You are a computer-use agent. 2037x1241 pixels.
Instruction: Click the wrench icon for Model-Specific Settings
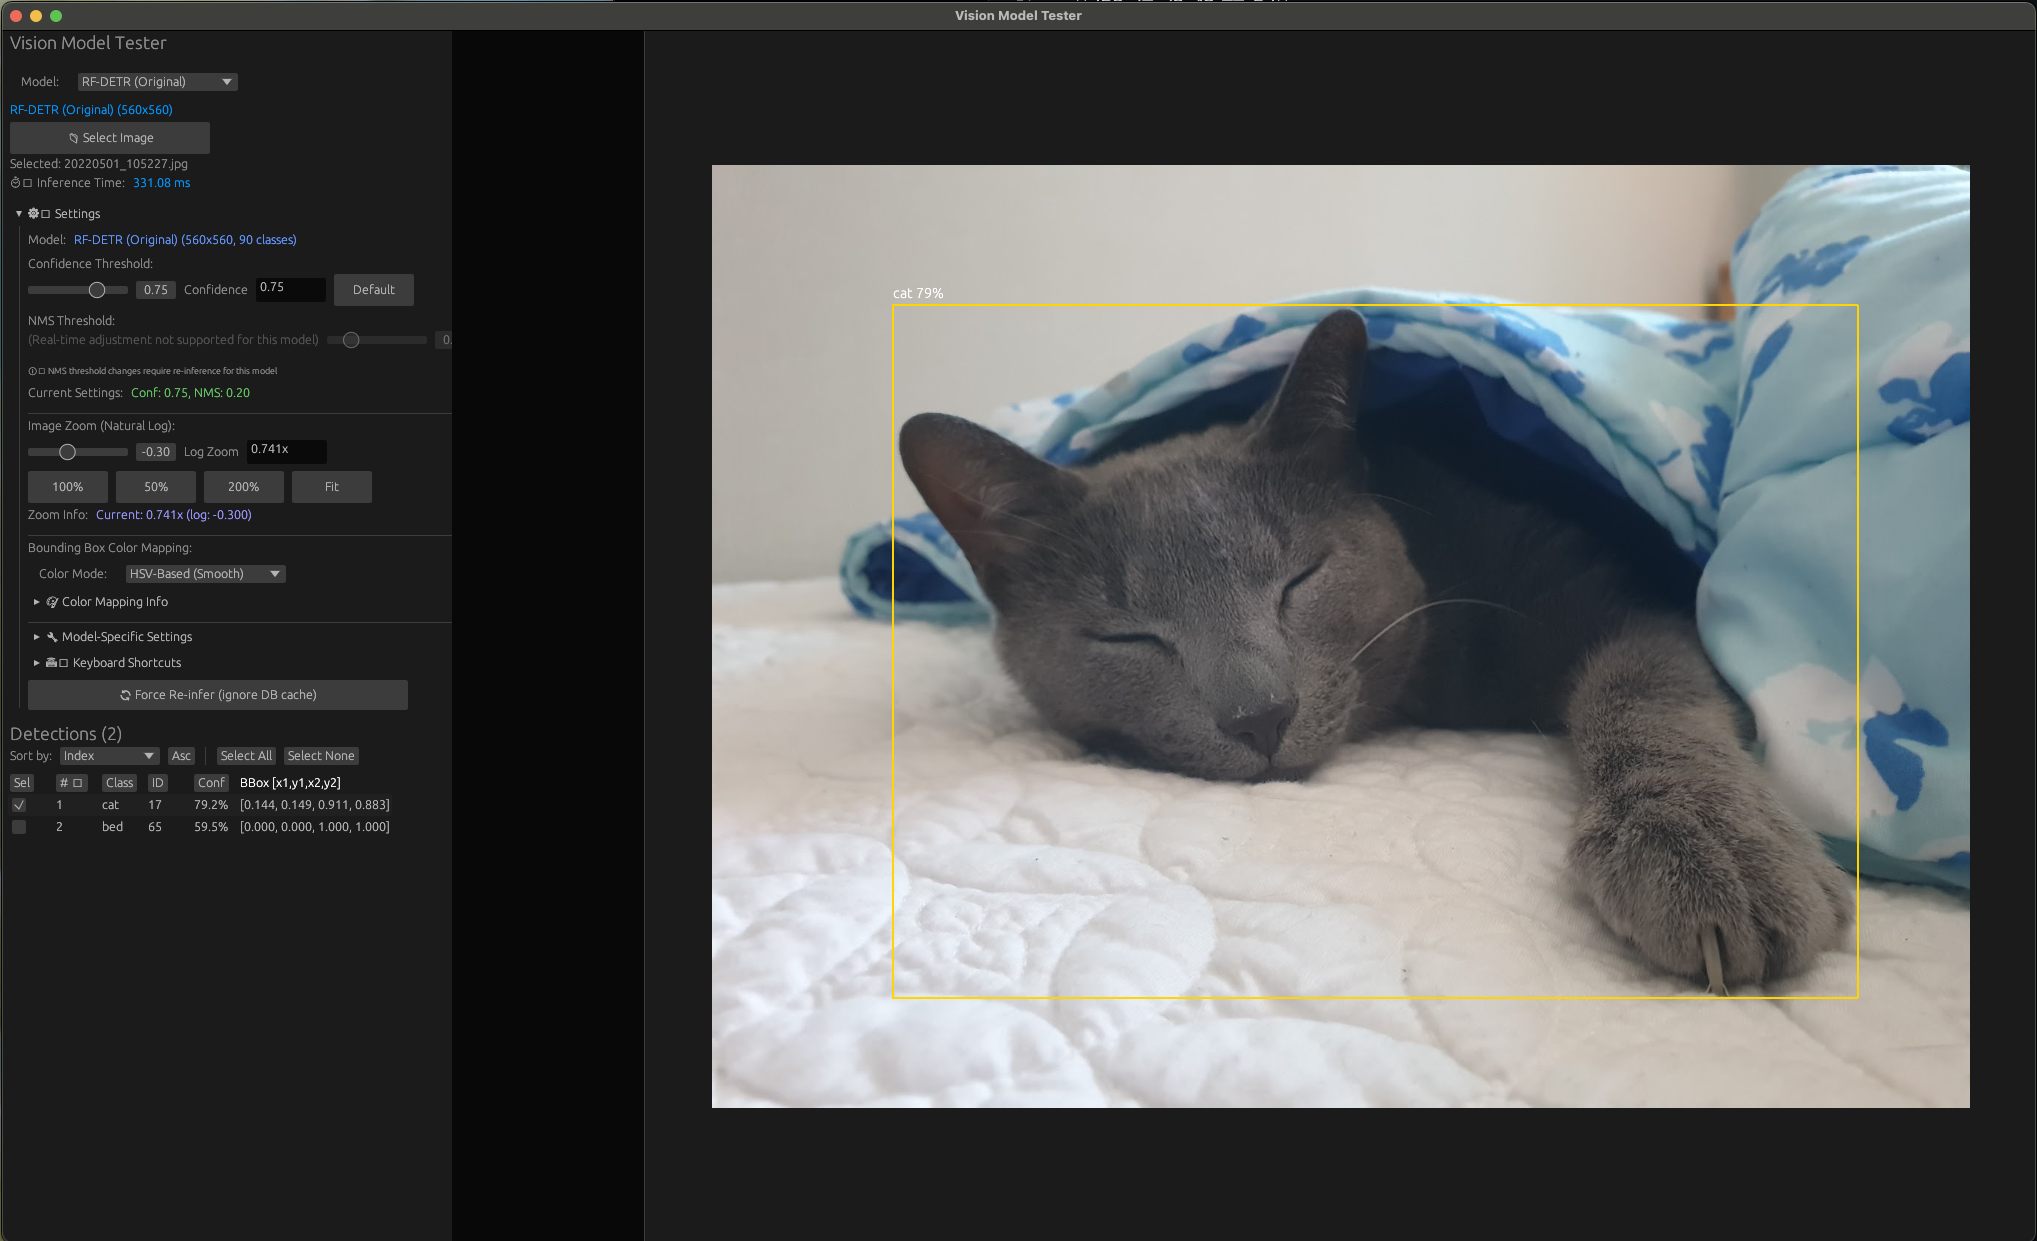pos(52,637)
